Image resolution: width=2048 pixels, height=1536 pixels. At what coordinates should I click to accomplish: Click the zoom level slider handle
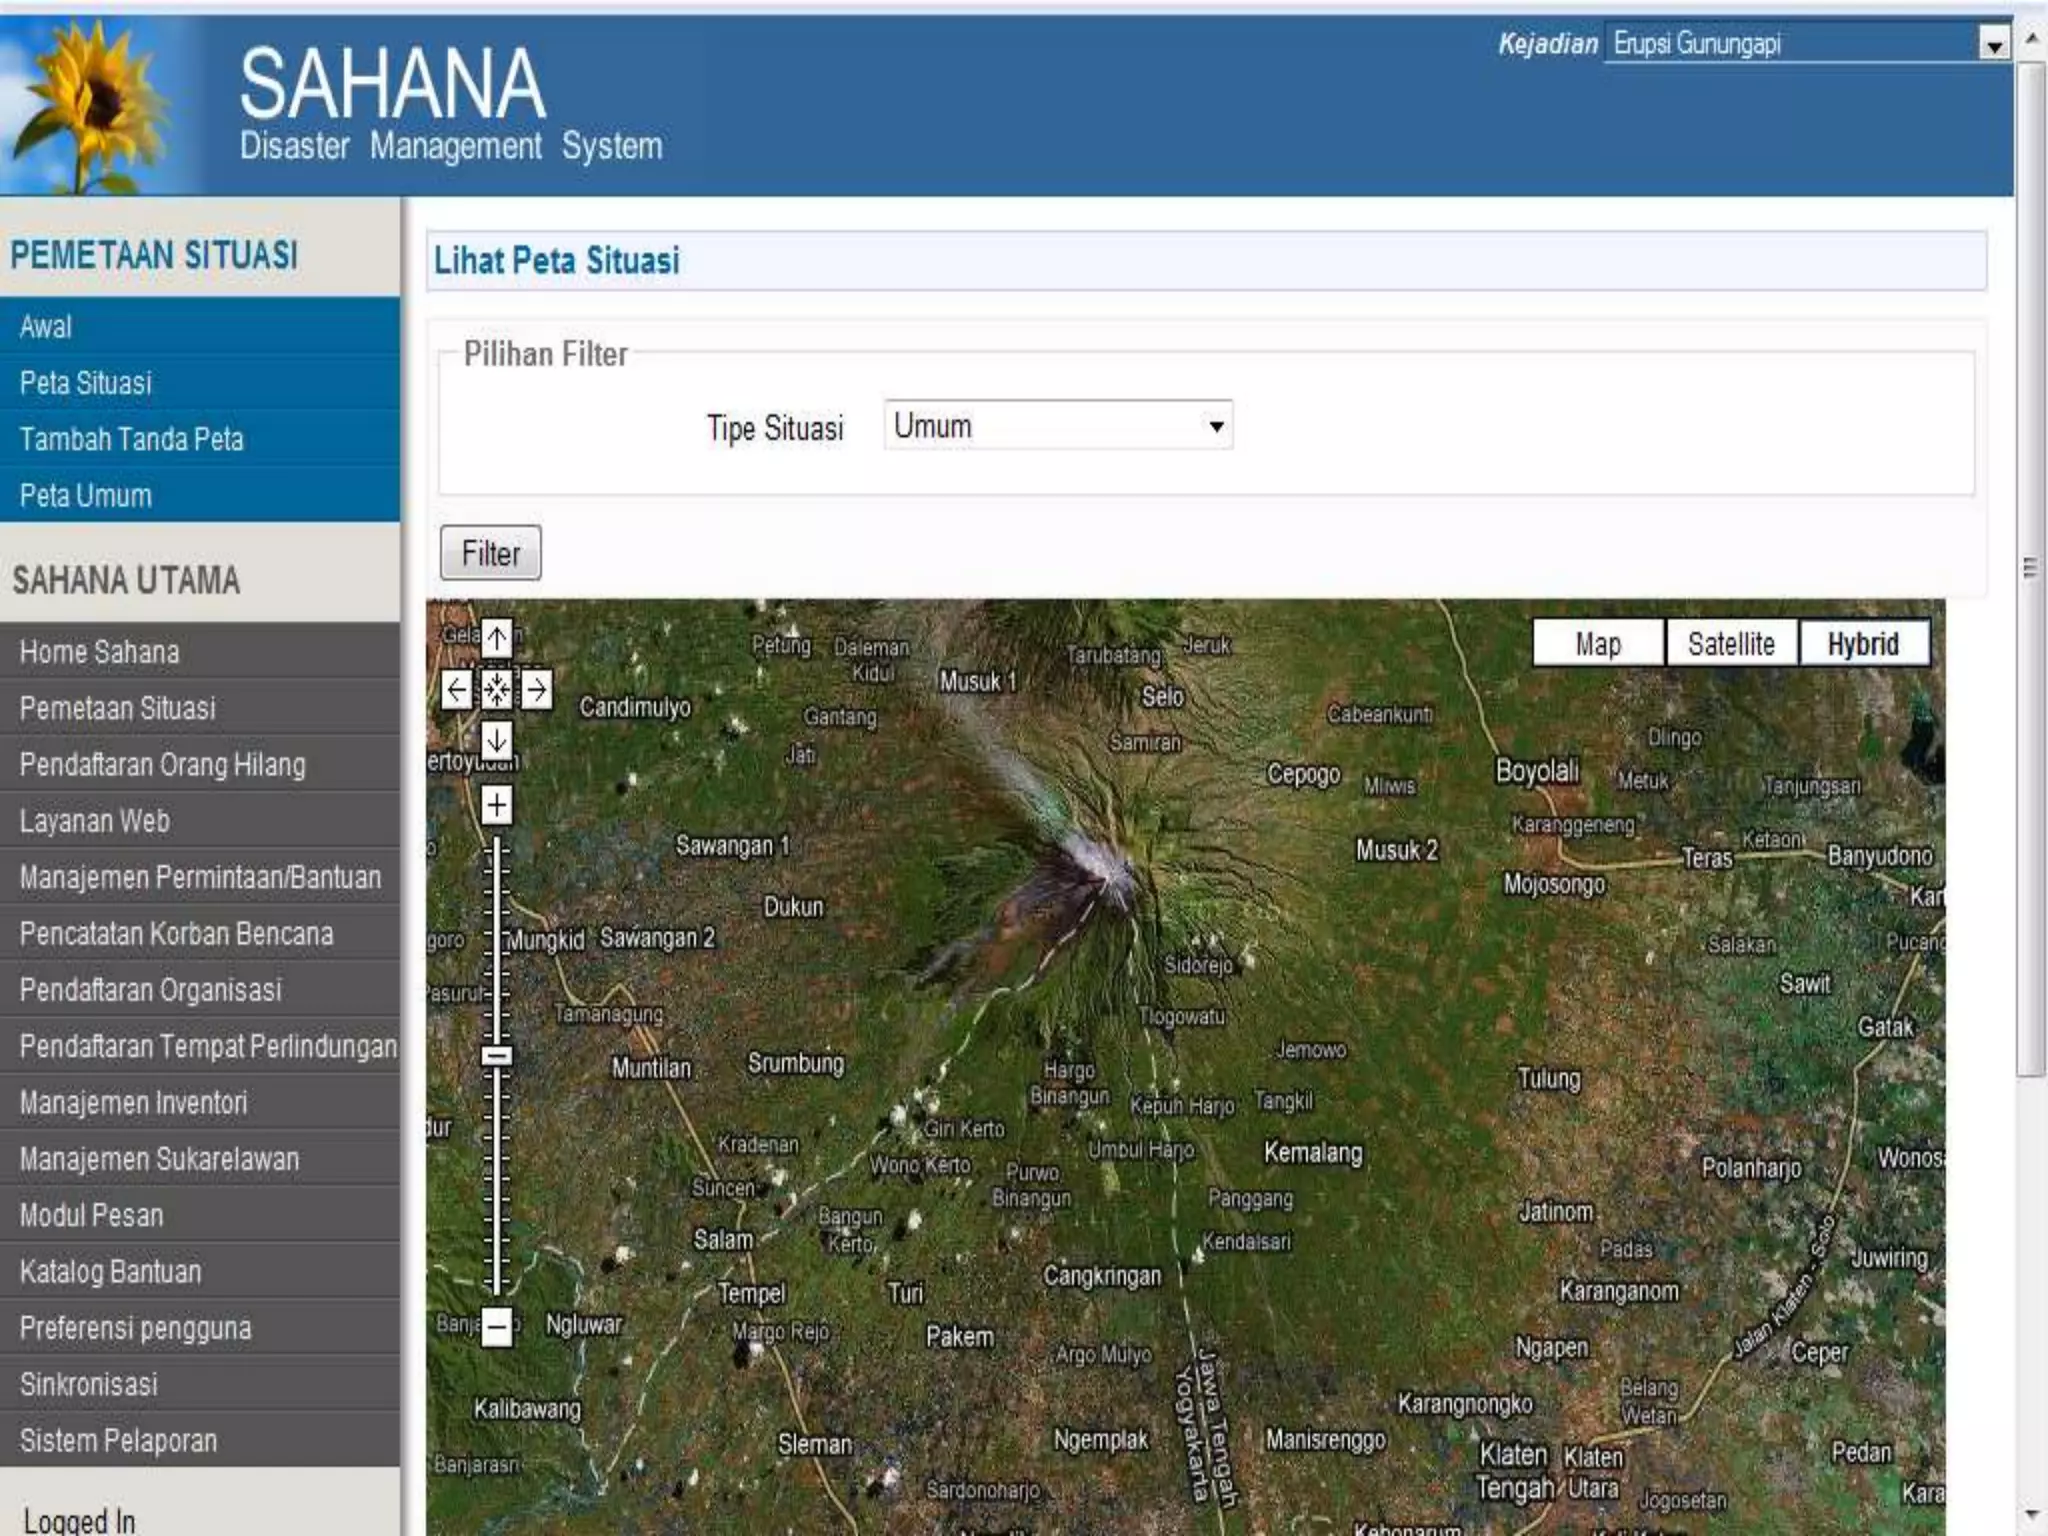(x=497, y=1056)
